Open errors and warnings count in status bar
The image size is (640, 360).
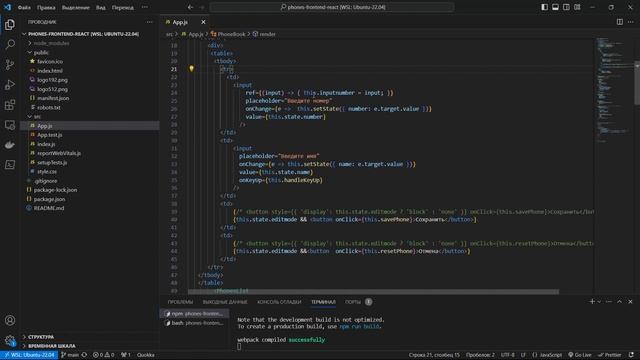pos(103,355)
